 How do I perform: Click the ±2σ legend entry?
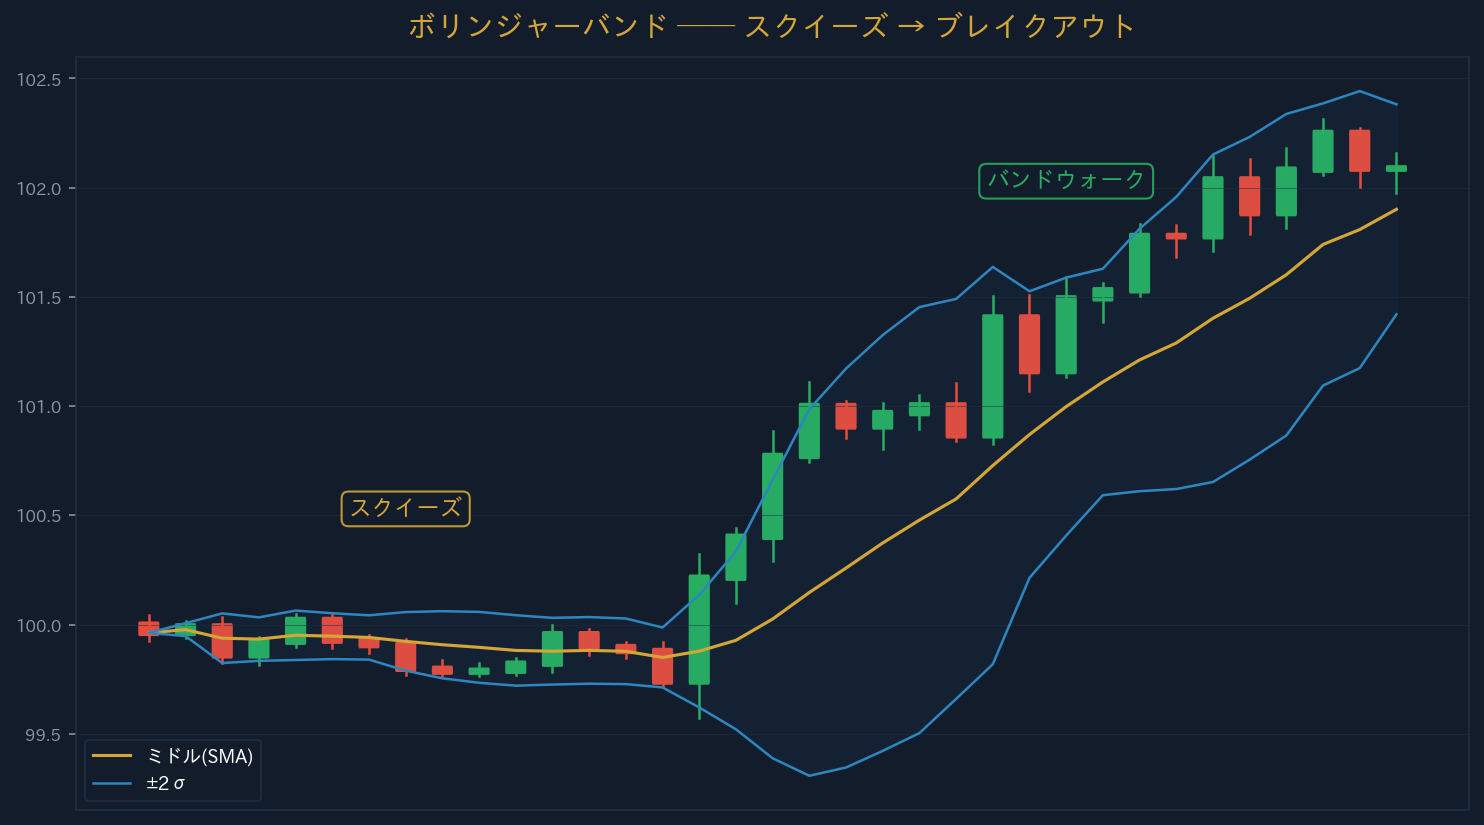tap(165, 783)
